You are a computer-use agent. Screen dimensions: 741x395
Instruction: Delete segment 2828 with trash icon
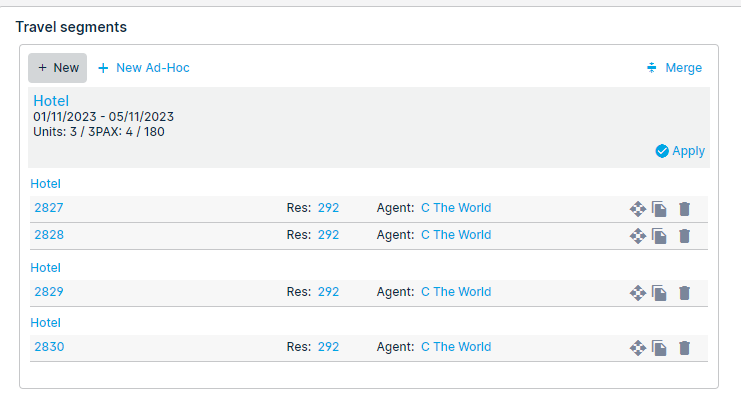click(684, 236)
